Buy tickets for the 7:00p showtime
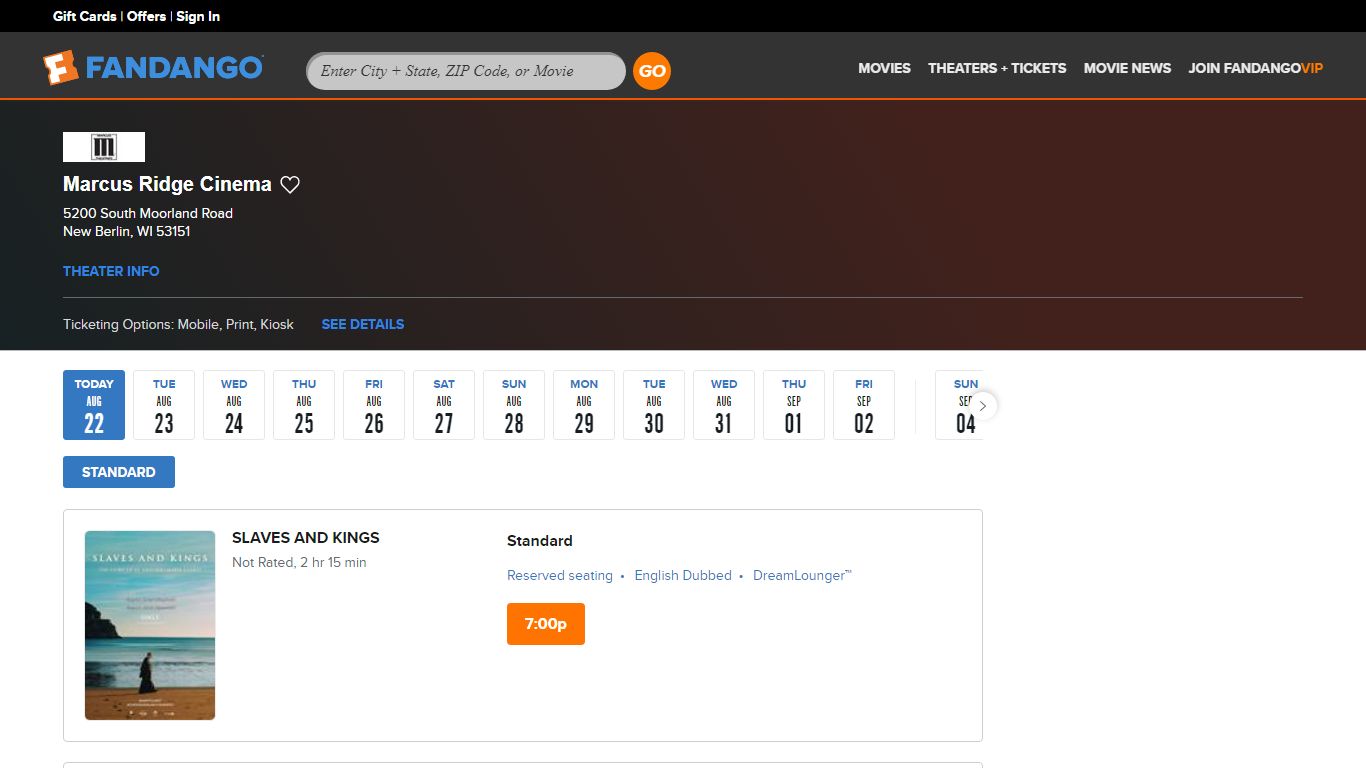1366x768 pixels. pyautogui.click(x=546, y=624)
